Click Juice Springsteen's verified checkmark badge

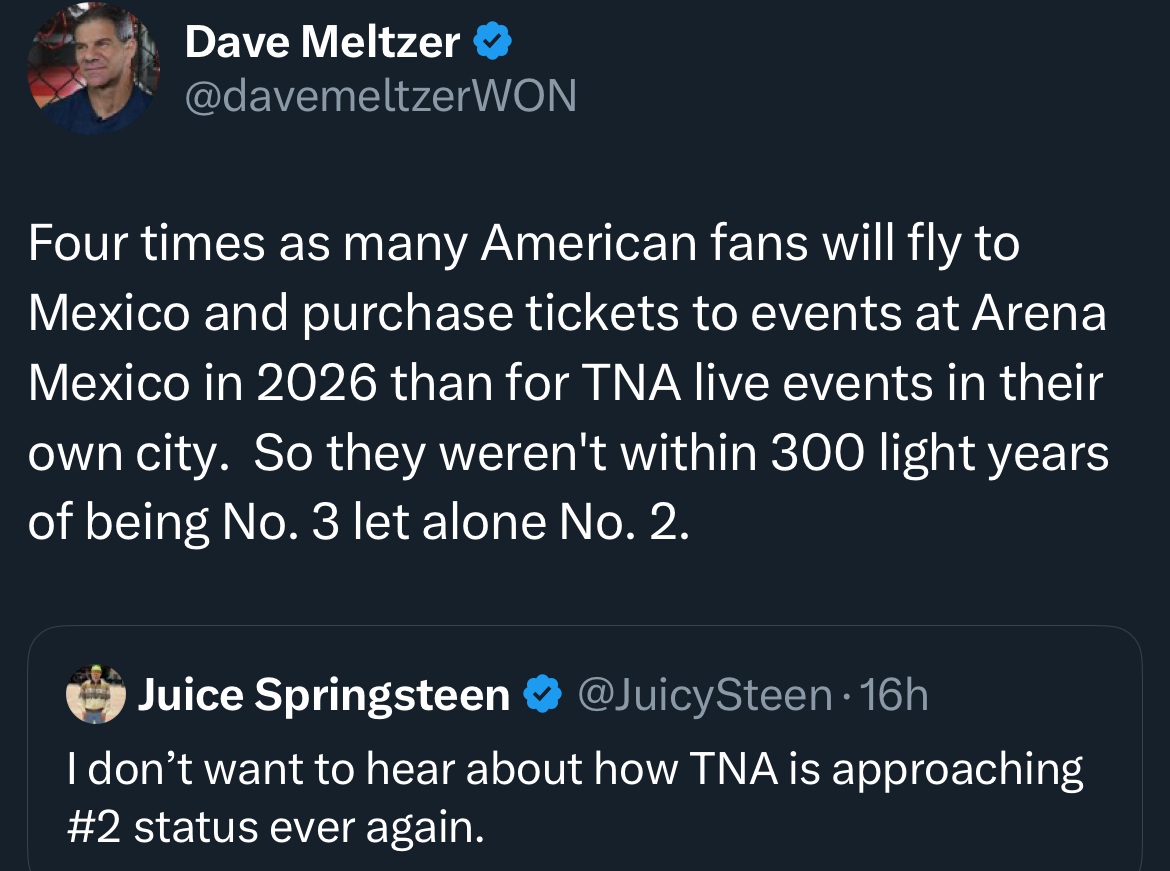tap(543, 695)
